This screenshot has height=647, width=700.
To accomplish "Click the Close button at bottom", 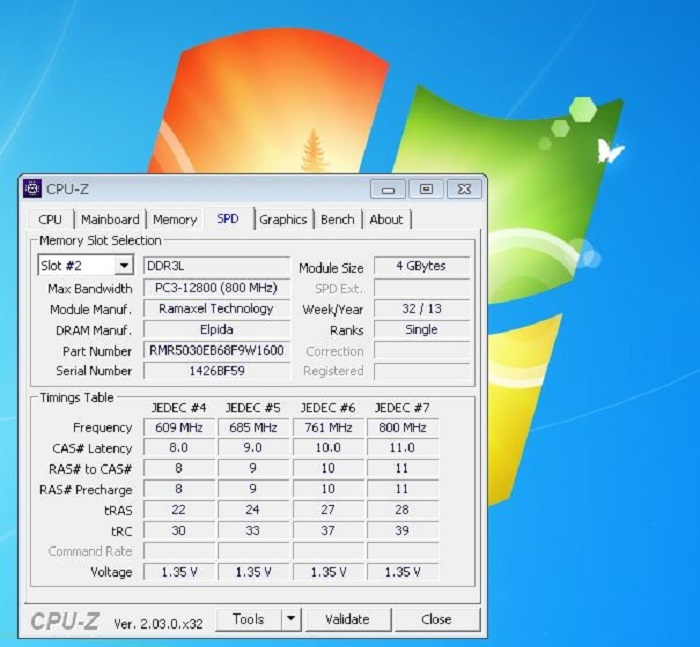I will pyautogui.click(x=436, y=619).
